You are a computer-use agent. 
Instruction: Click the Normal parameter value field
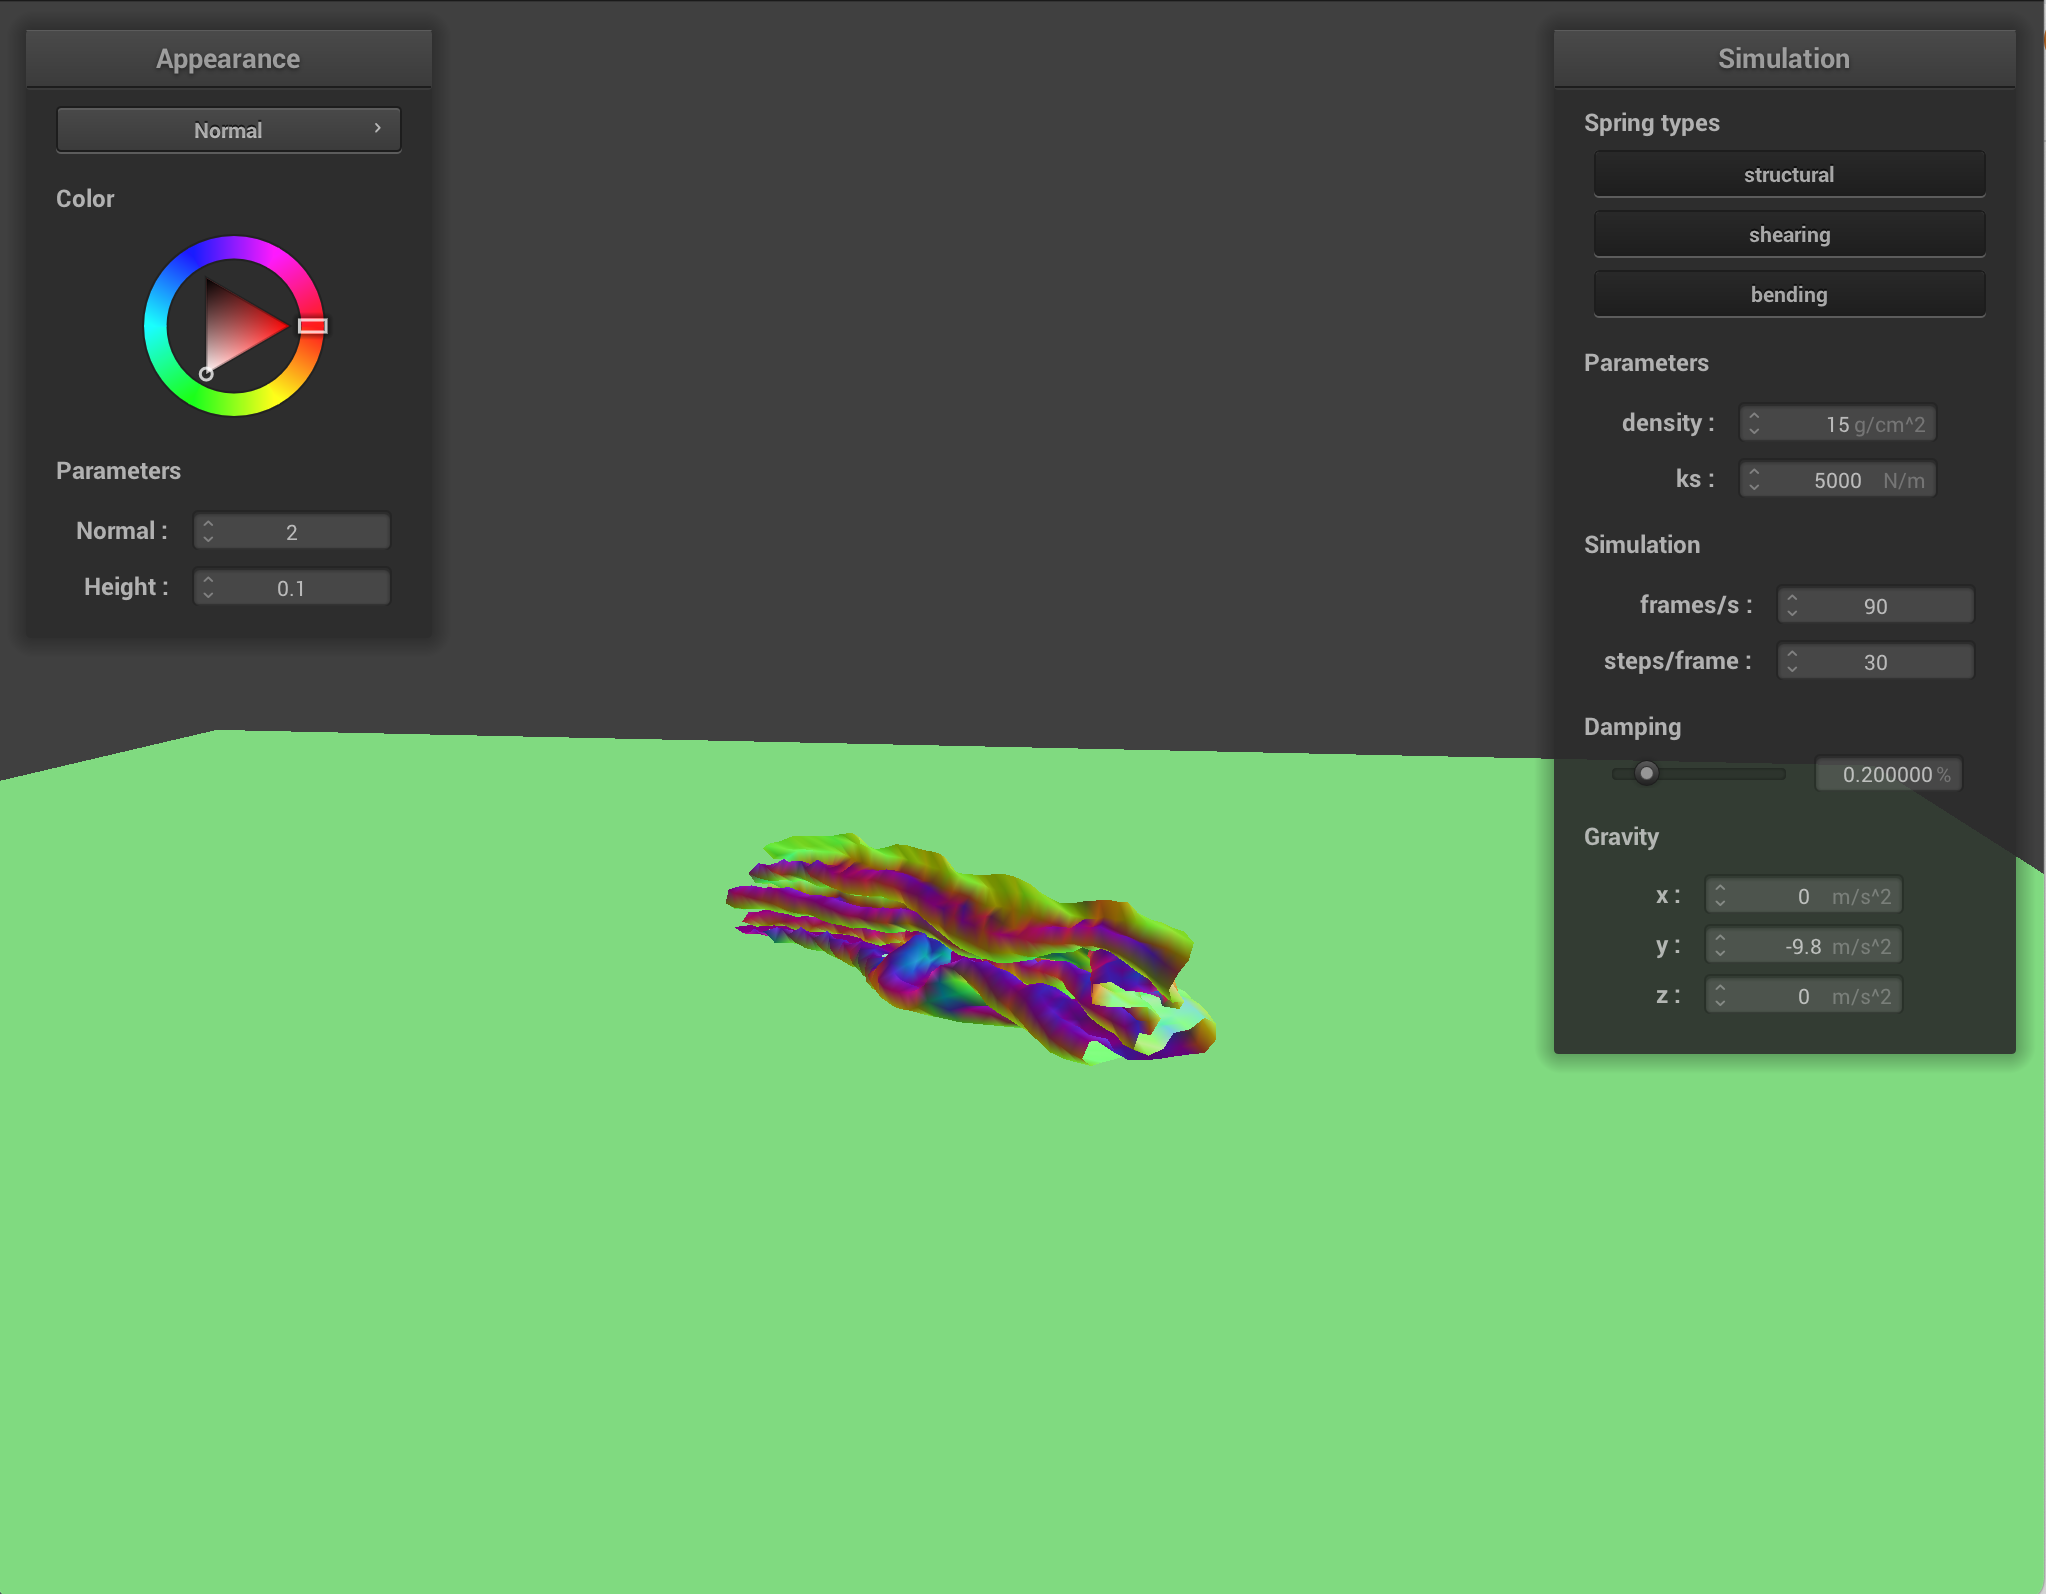click(292, 531)
